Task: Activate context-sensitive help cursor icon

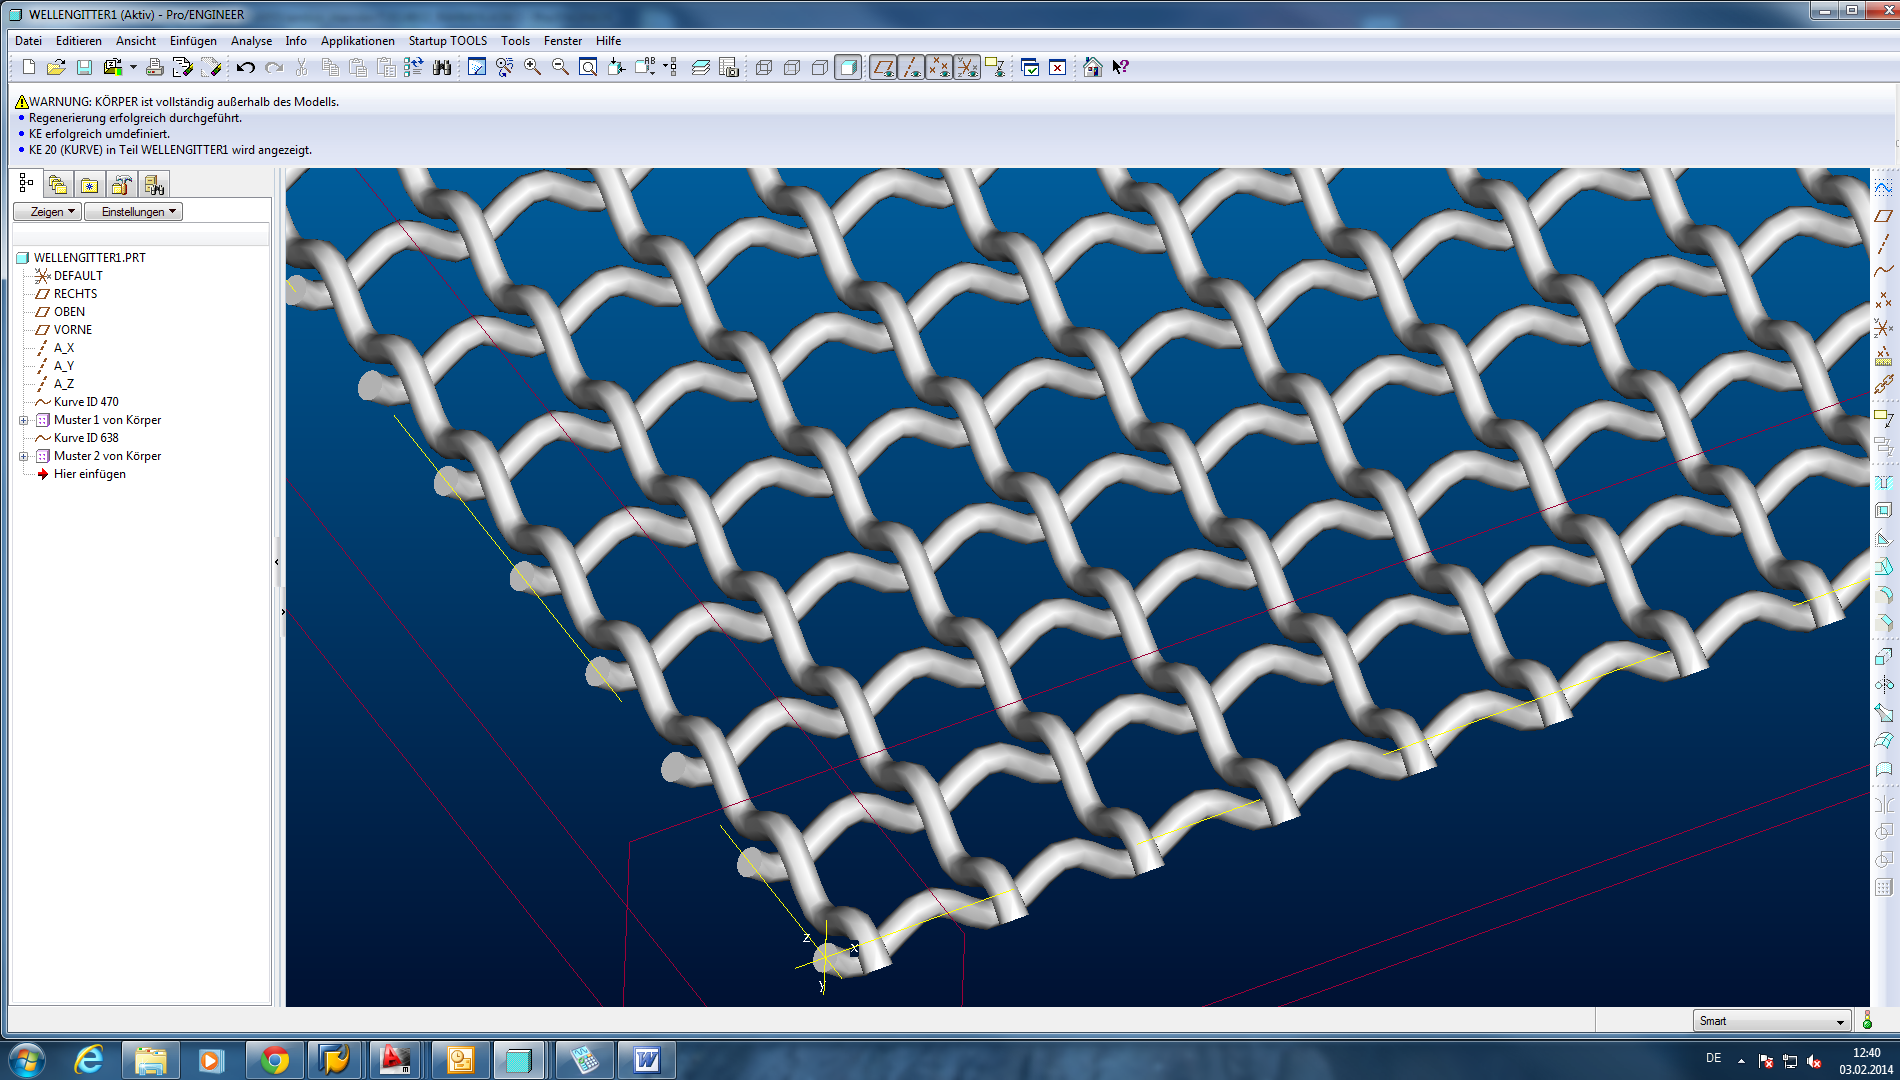Action: (x=1120, y=67)
